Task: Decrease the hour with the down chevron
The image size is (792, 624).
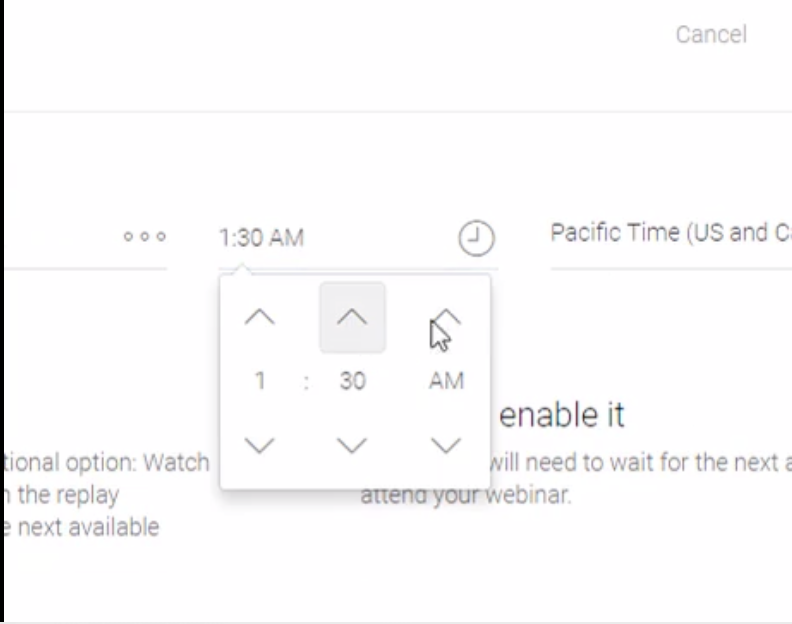Action: [259, 445]
